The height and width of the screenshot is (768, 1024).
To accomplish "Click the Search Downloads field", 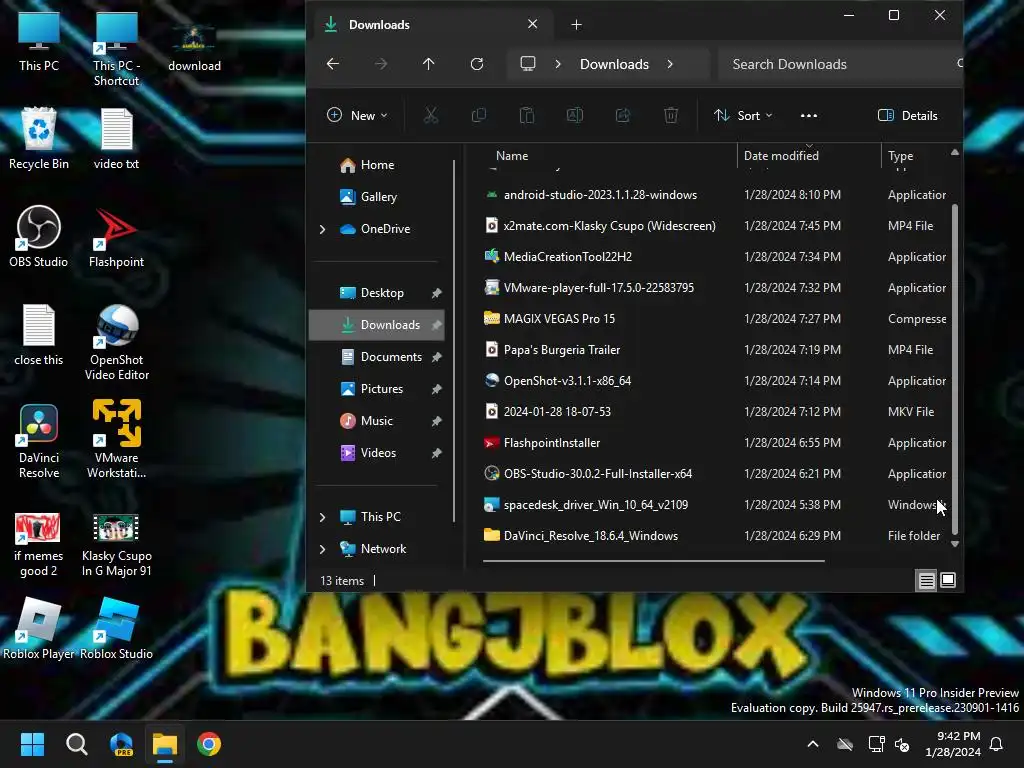I will 839,64.
